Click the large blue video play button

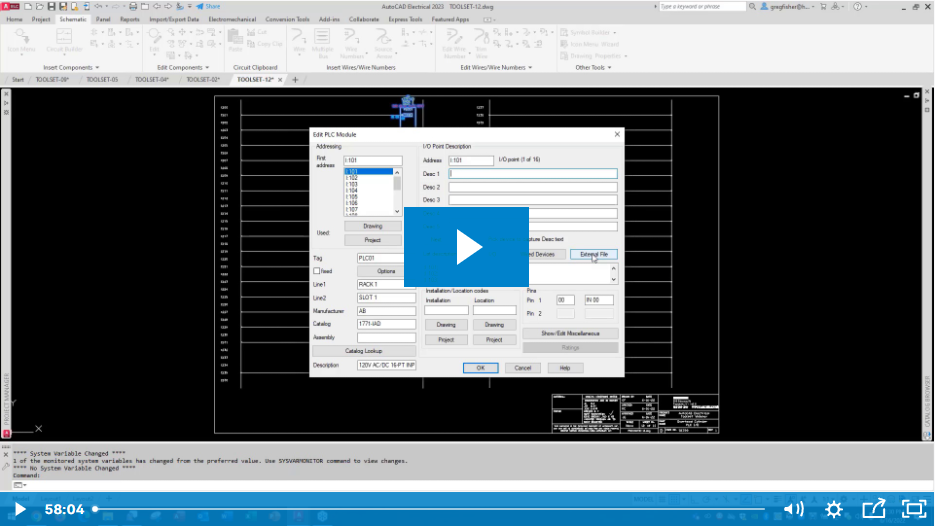tap(466, 247)
